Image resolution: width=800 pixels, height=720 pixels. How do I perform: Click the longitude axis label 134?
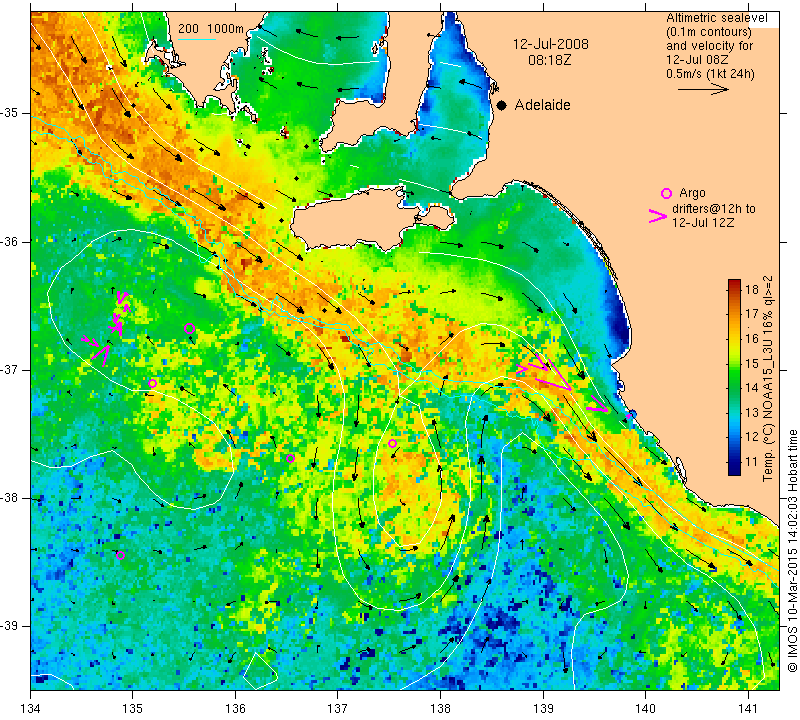(31, 709)
